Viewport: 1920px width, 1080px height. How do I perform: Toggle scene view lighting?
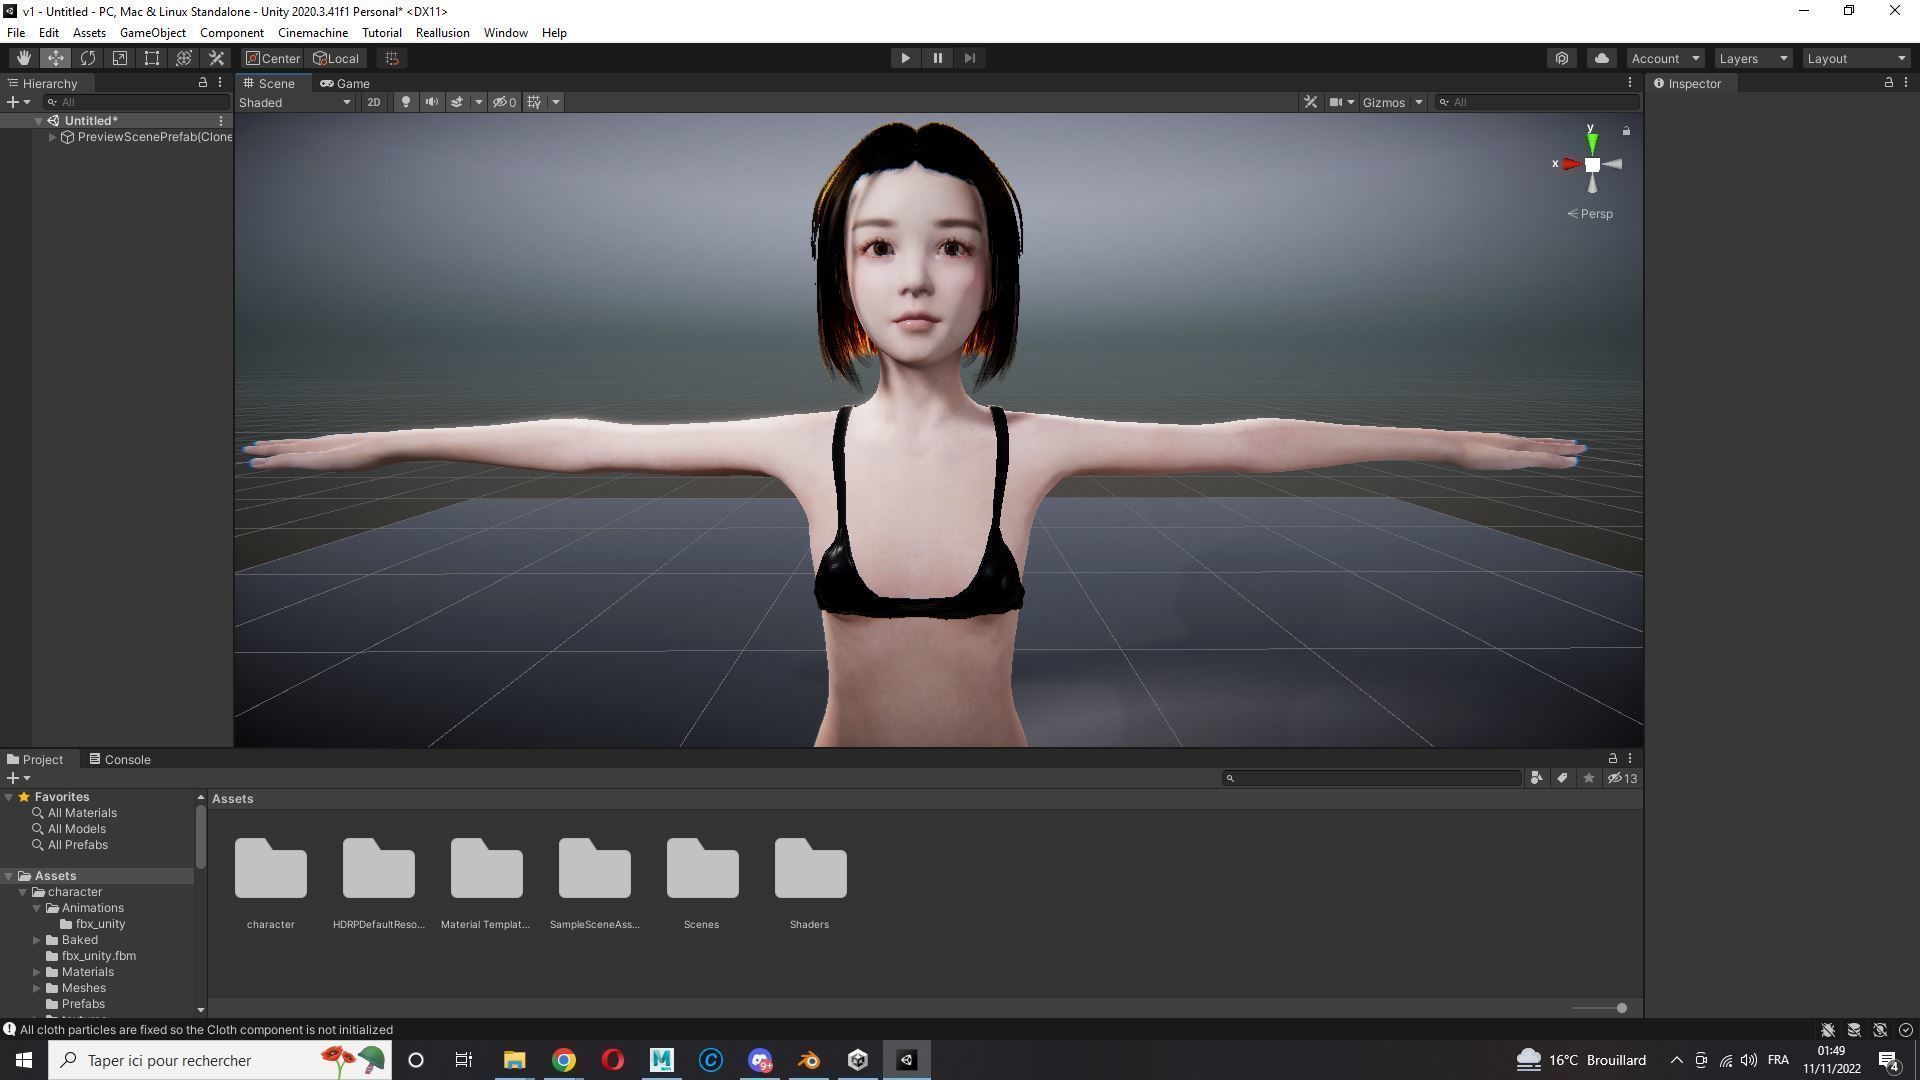[x=405, y=101]
